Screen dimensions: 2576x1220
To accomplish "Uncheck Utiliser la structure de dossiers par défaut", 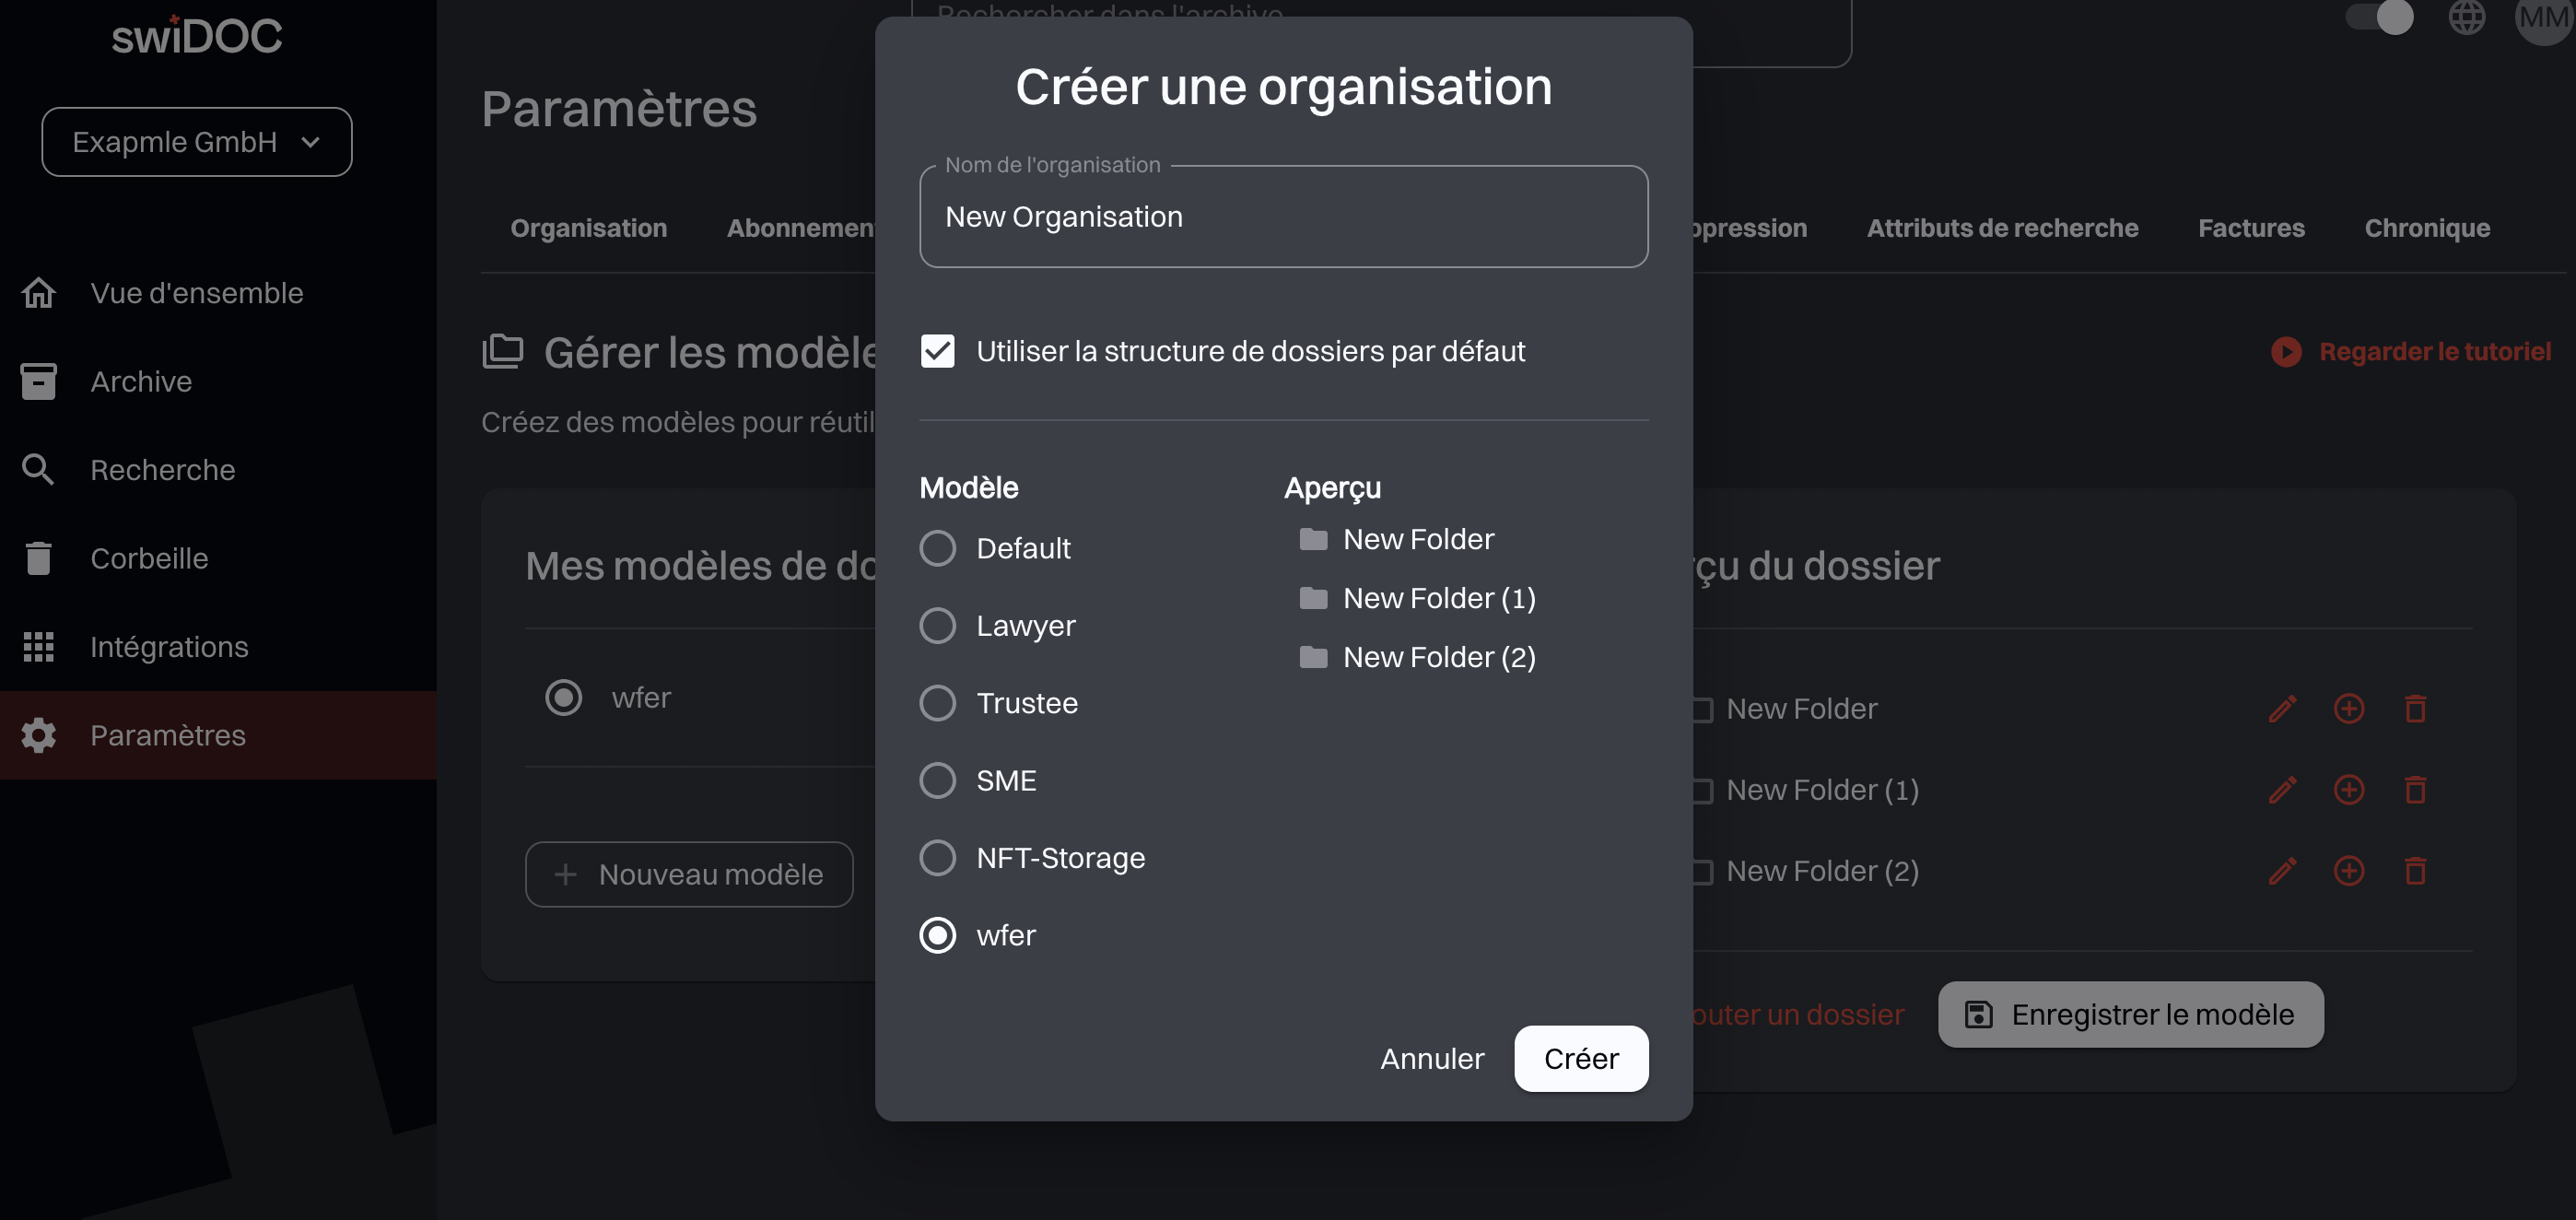I will coord(937,351).
